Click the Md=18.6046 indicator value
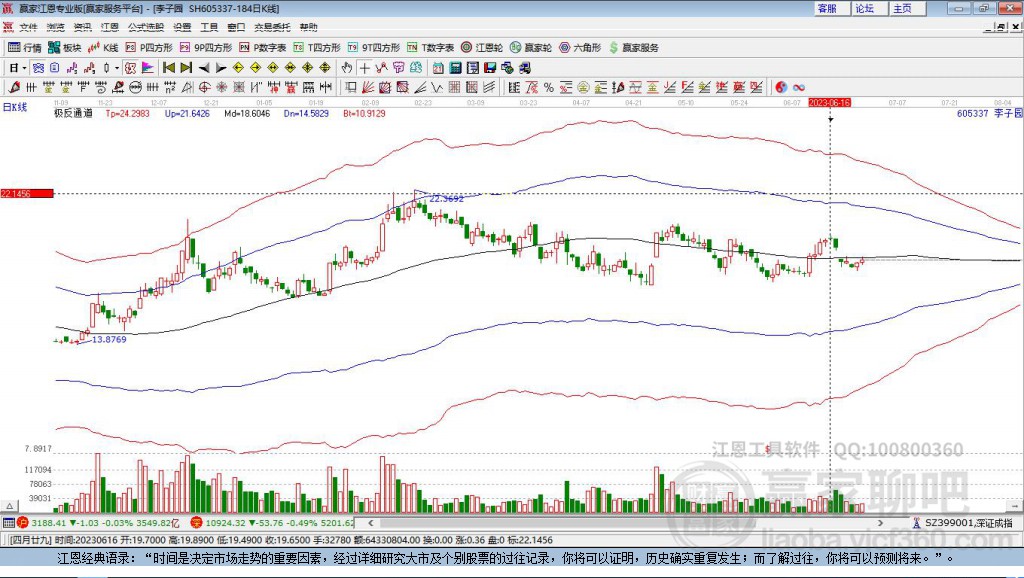This screenshot has width=1024, height=578. (x=247, y=114)
